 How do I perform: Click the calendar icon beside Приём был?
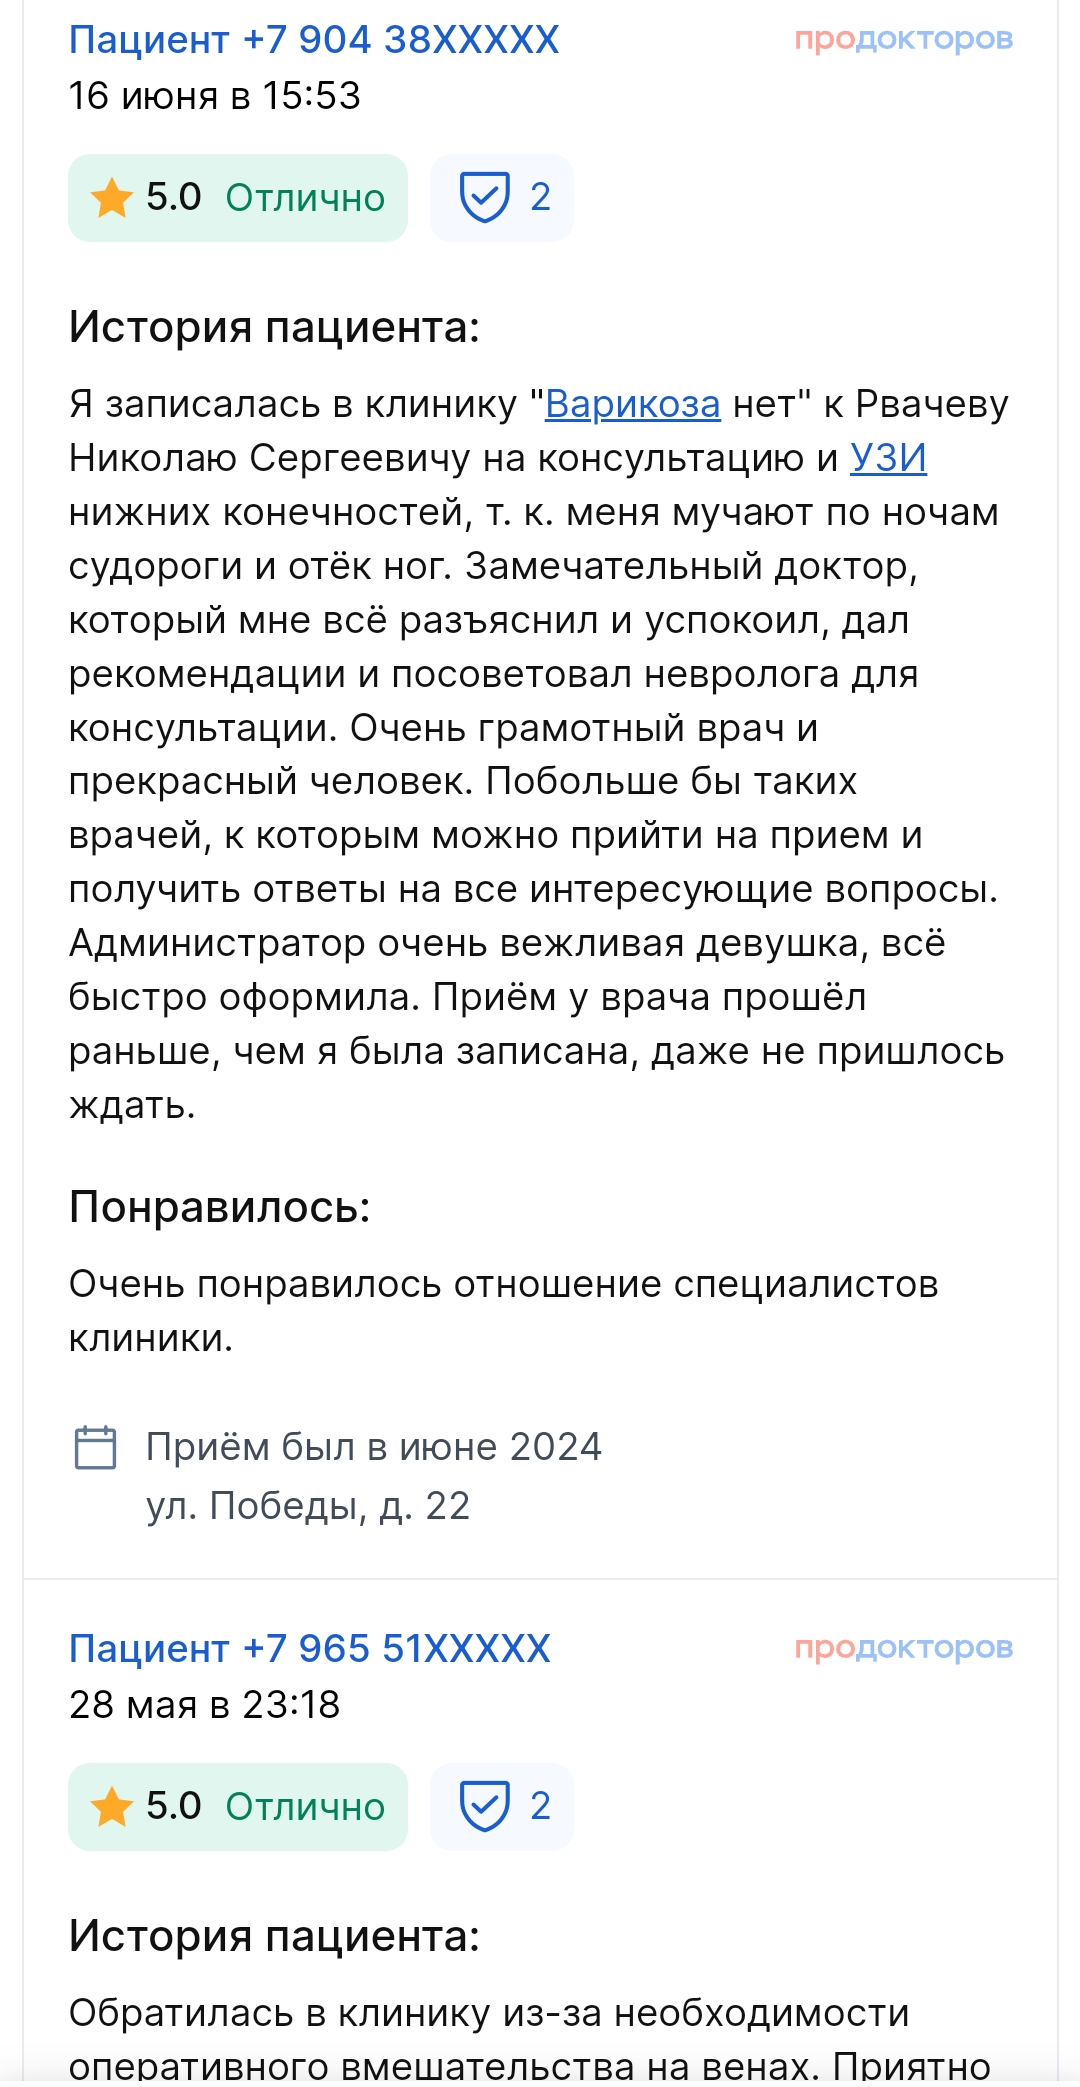[x=96, y=1447]
